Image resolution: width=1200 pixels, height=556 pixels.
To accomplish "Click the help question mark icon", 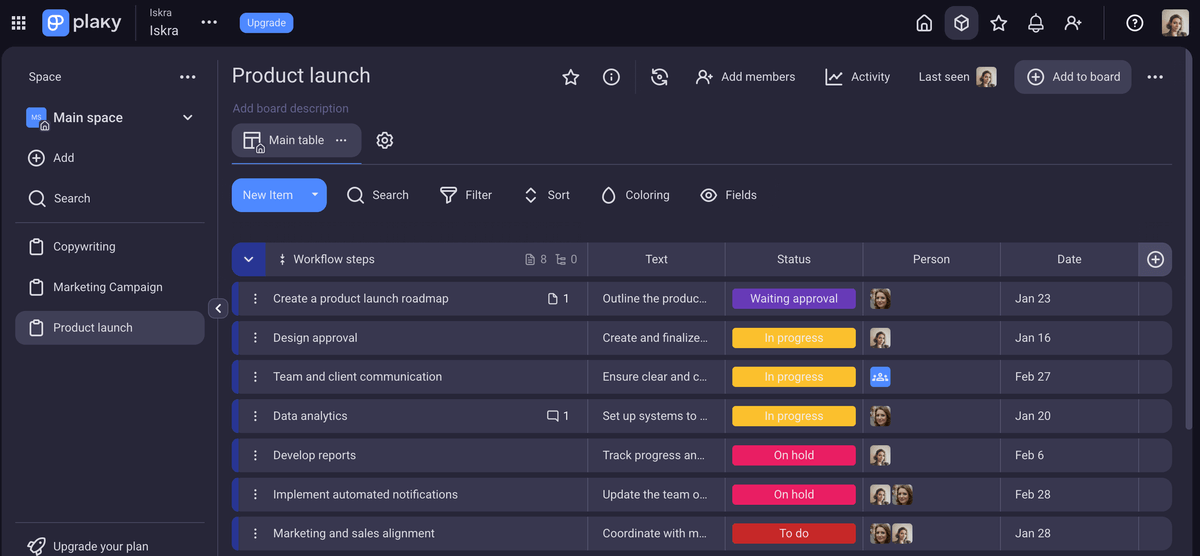I will [1134, 23].
